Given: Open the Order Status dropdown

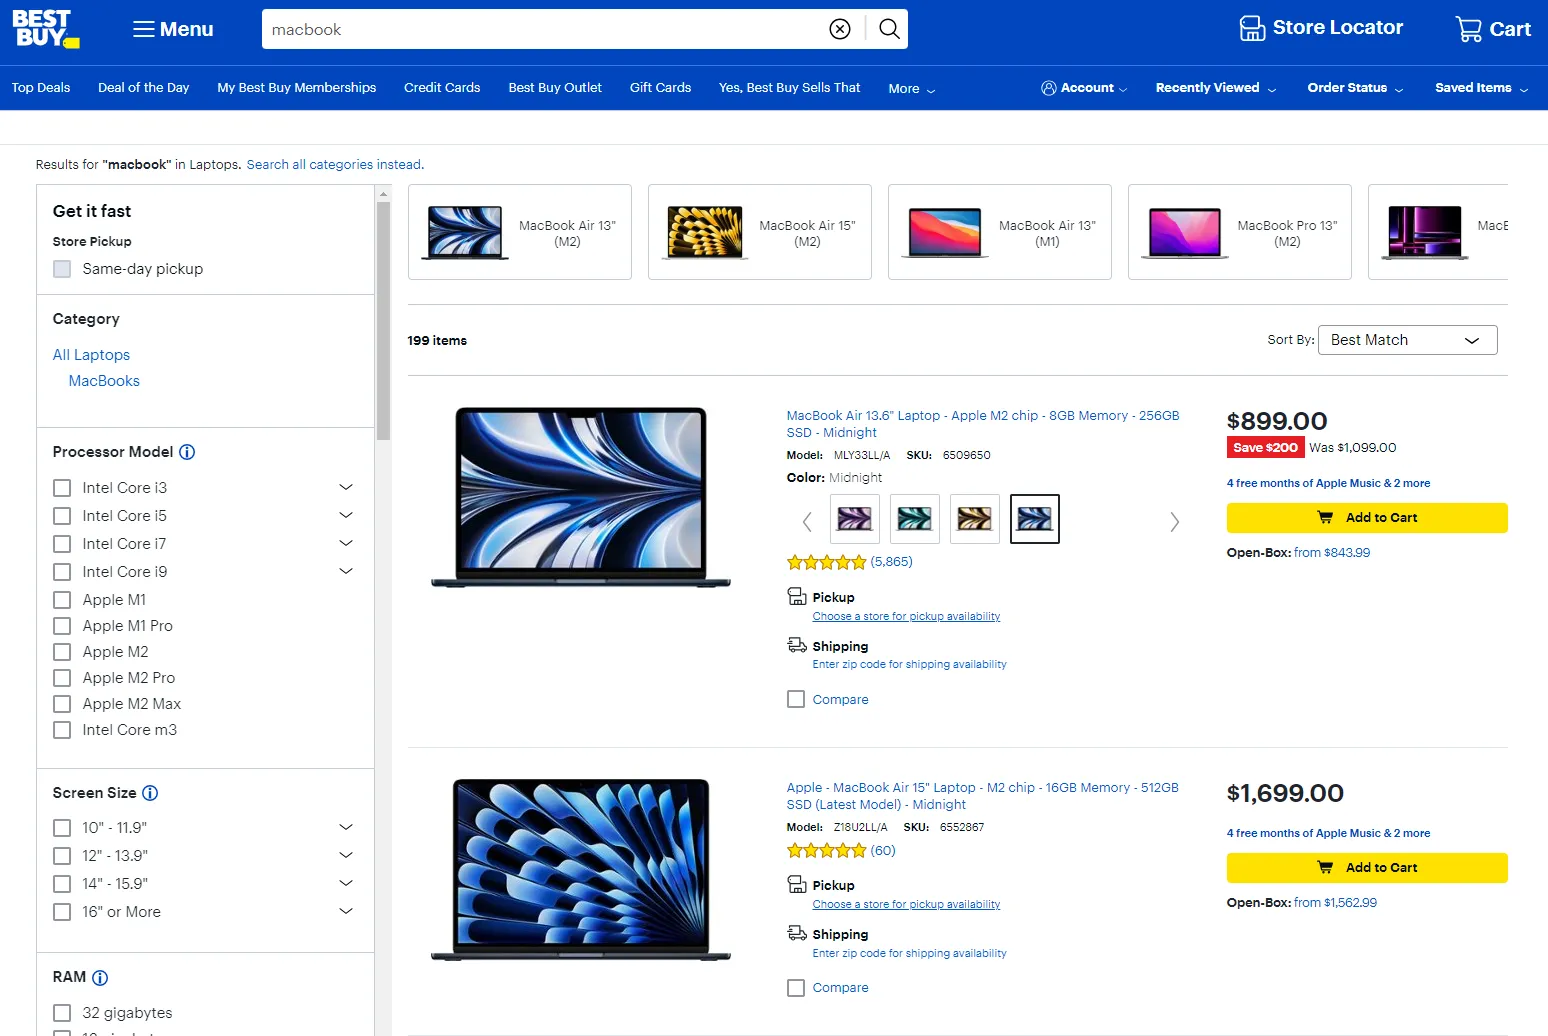Looking at the screenshot, I should [1355, 88].
